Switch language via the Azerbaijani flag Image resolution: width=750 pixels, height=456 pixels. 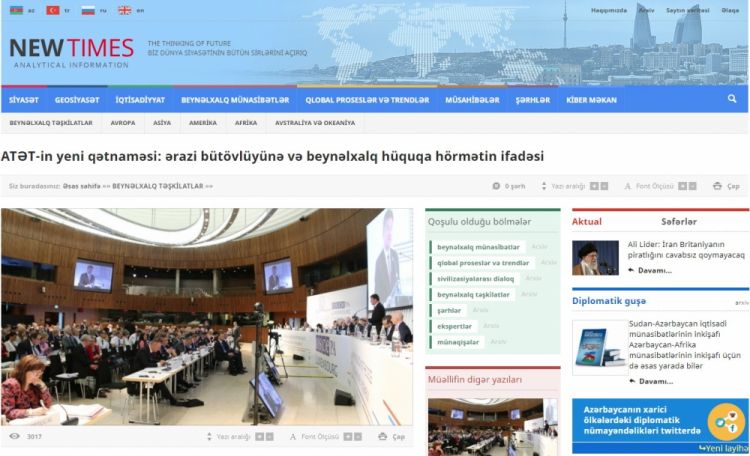pyautogui.click(x=16, y=10)
